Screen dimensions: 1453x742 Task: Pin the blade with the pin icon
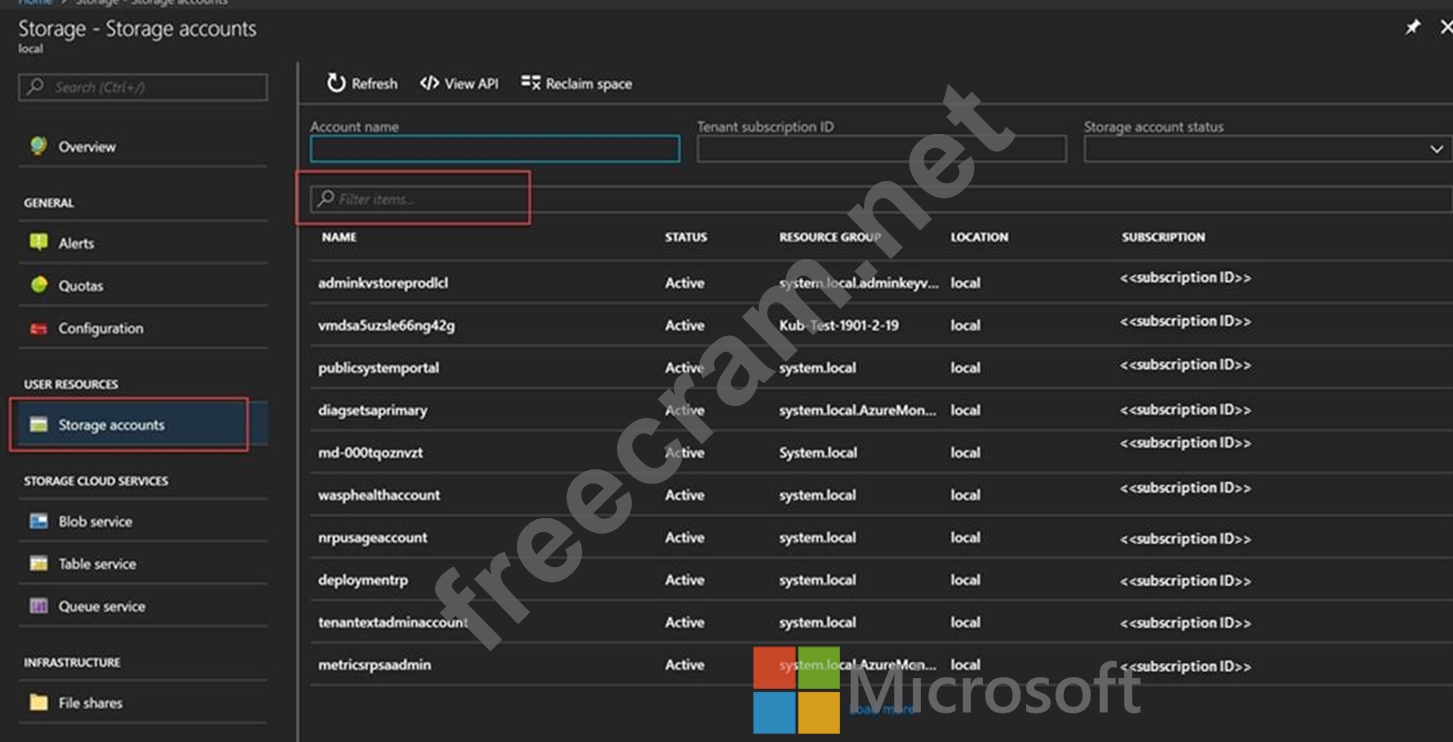point(1413,27)
